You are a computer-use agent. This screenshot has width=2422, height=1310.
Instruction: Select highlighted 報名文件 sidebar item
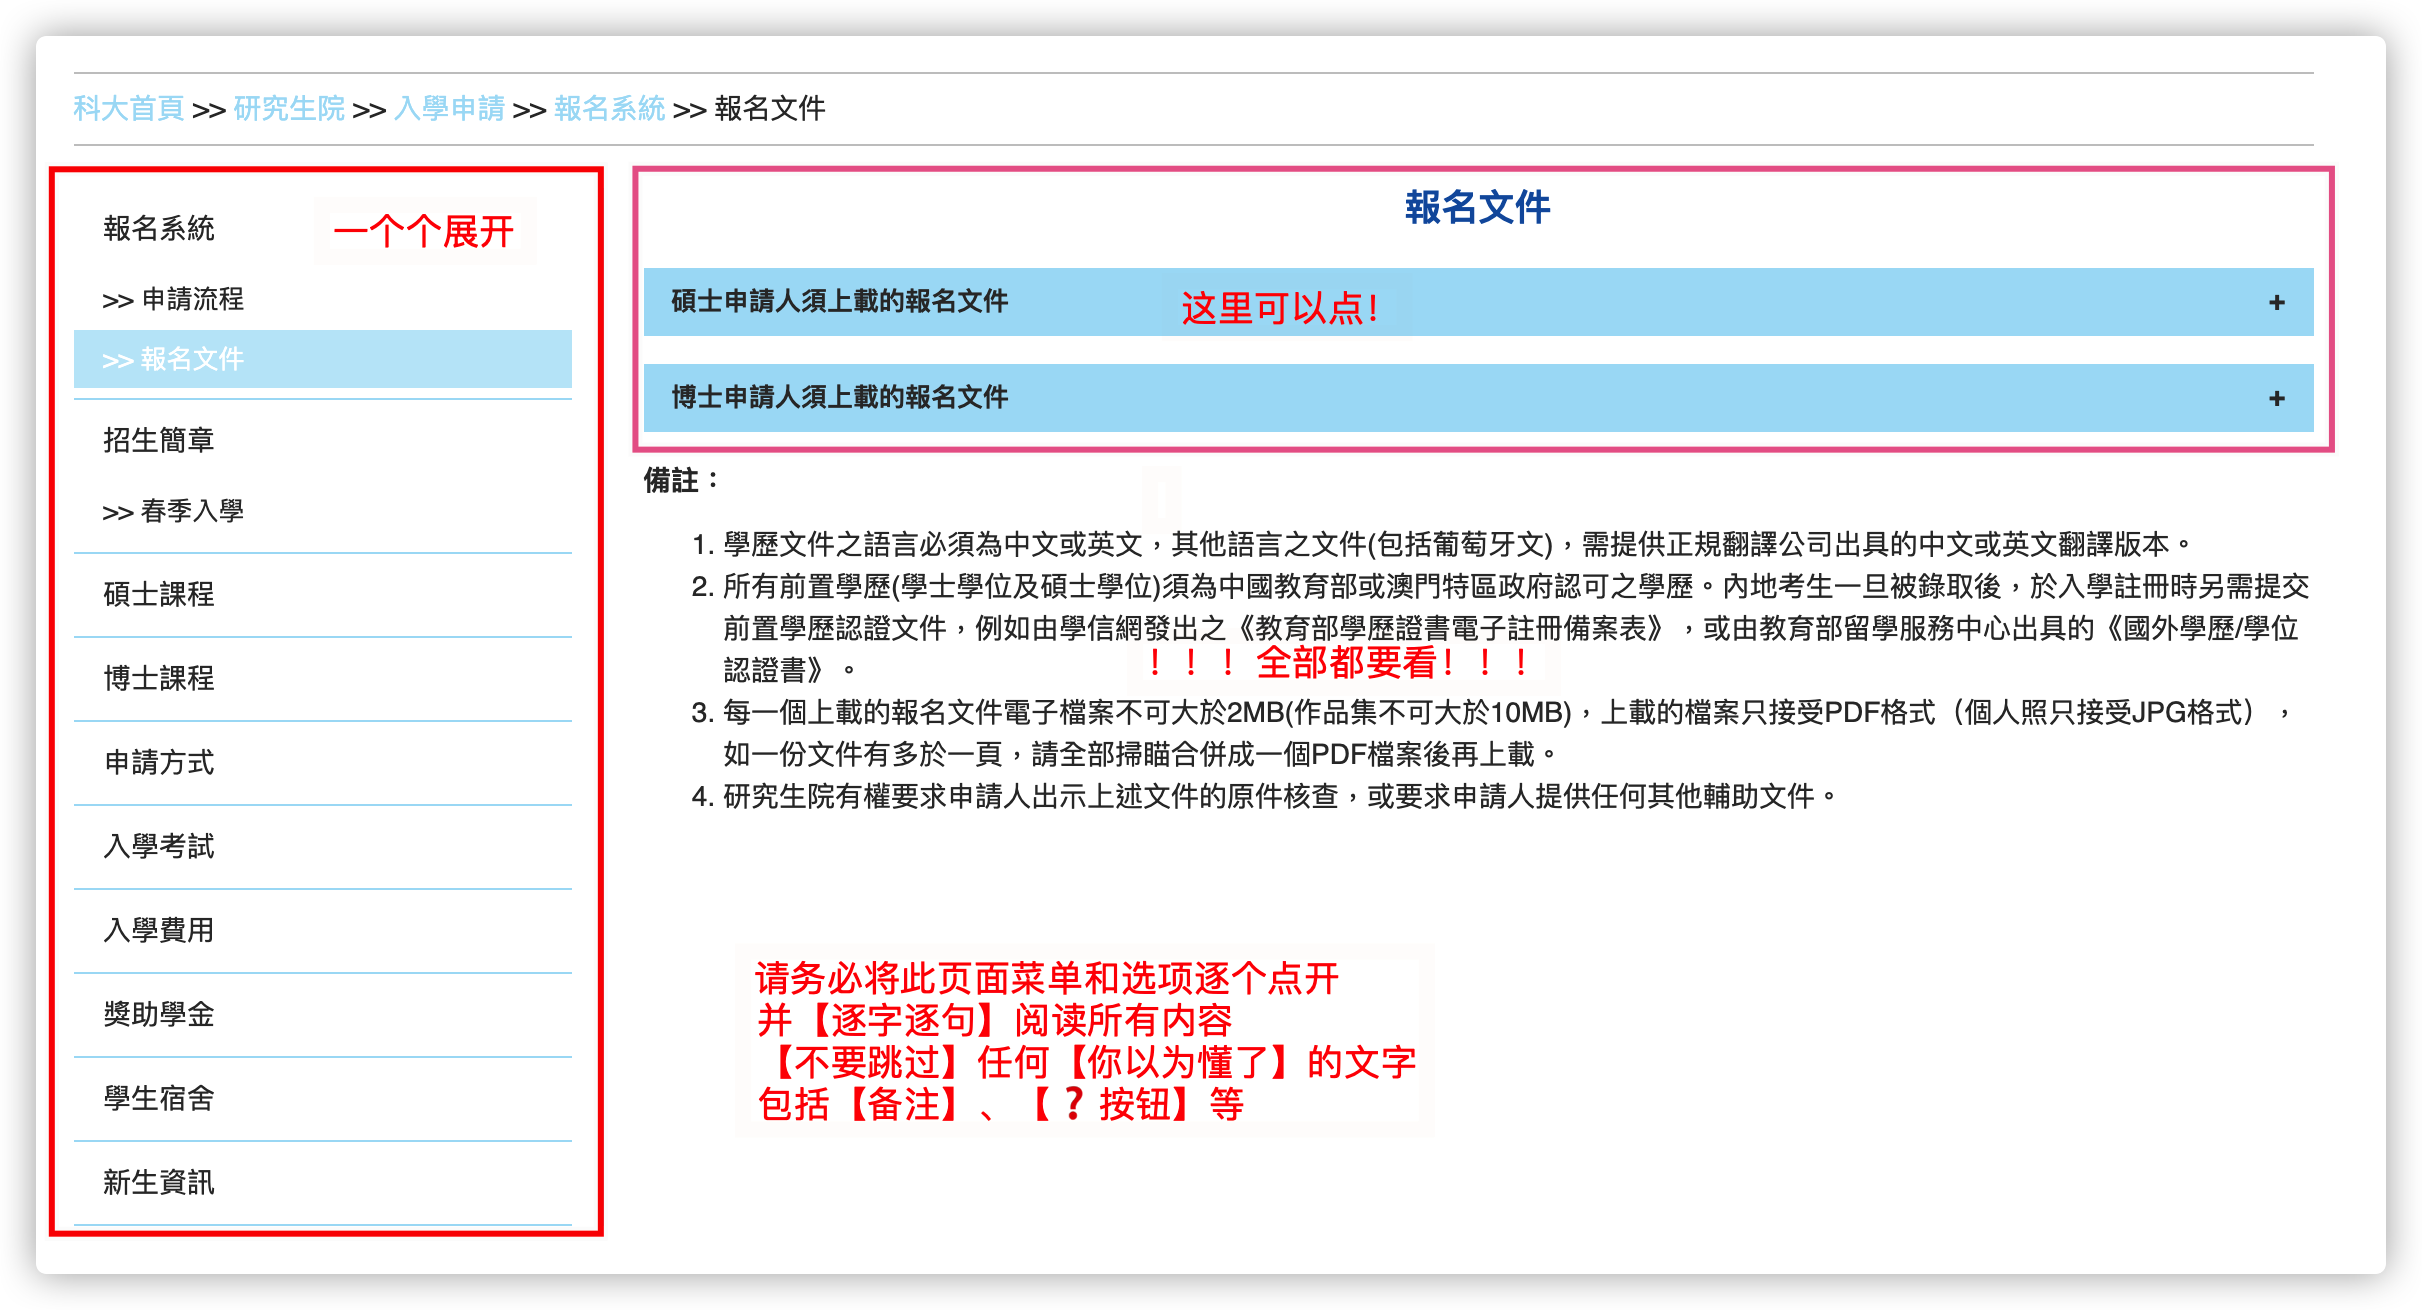coord(173,359)
